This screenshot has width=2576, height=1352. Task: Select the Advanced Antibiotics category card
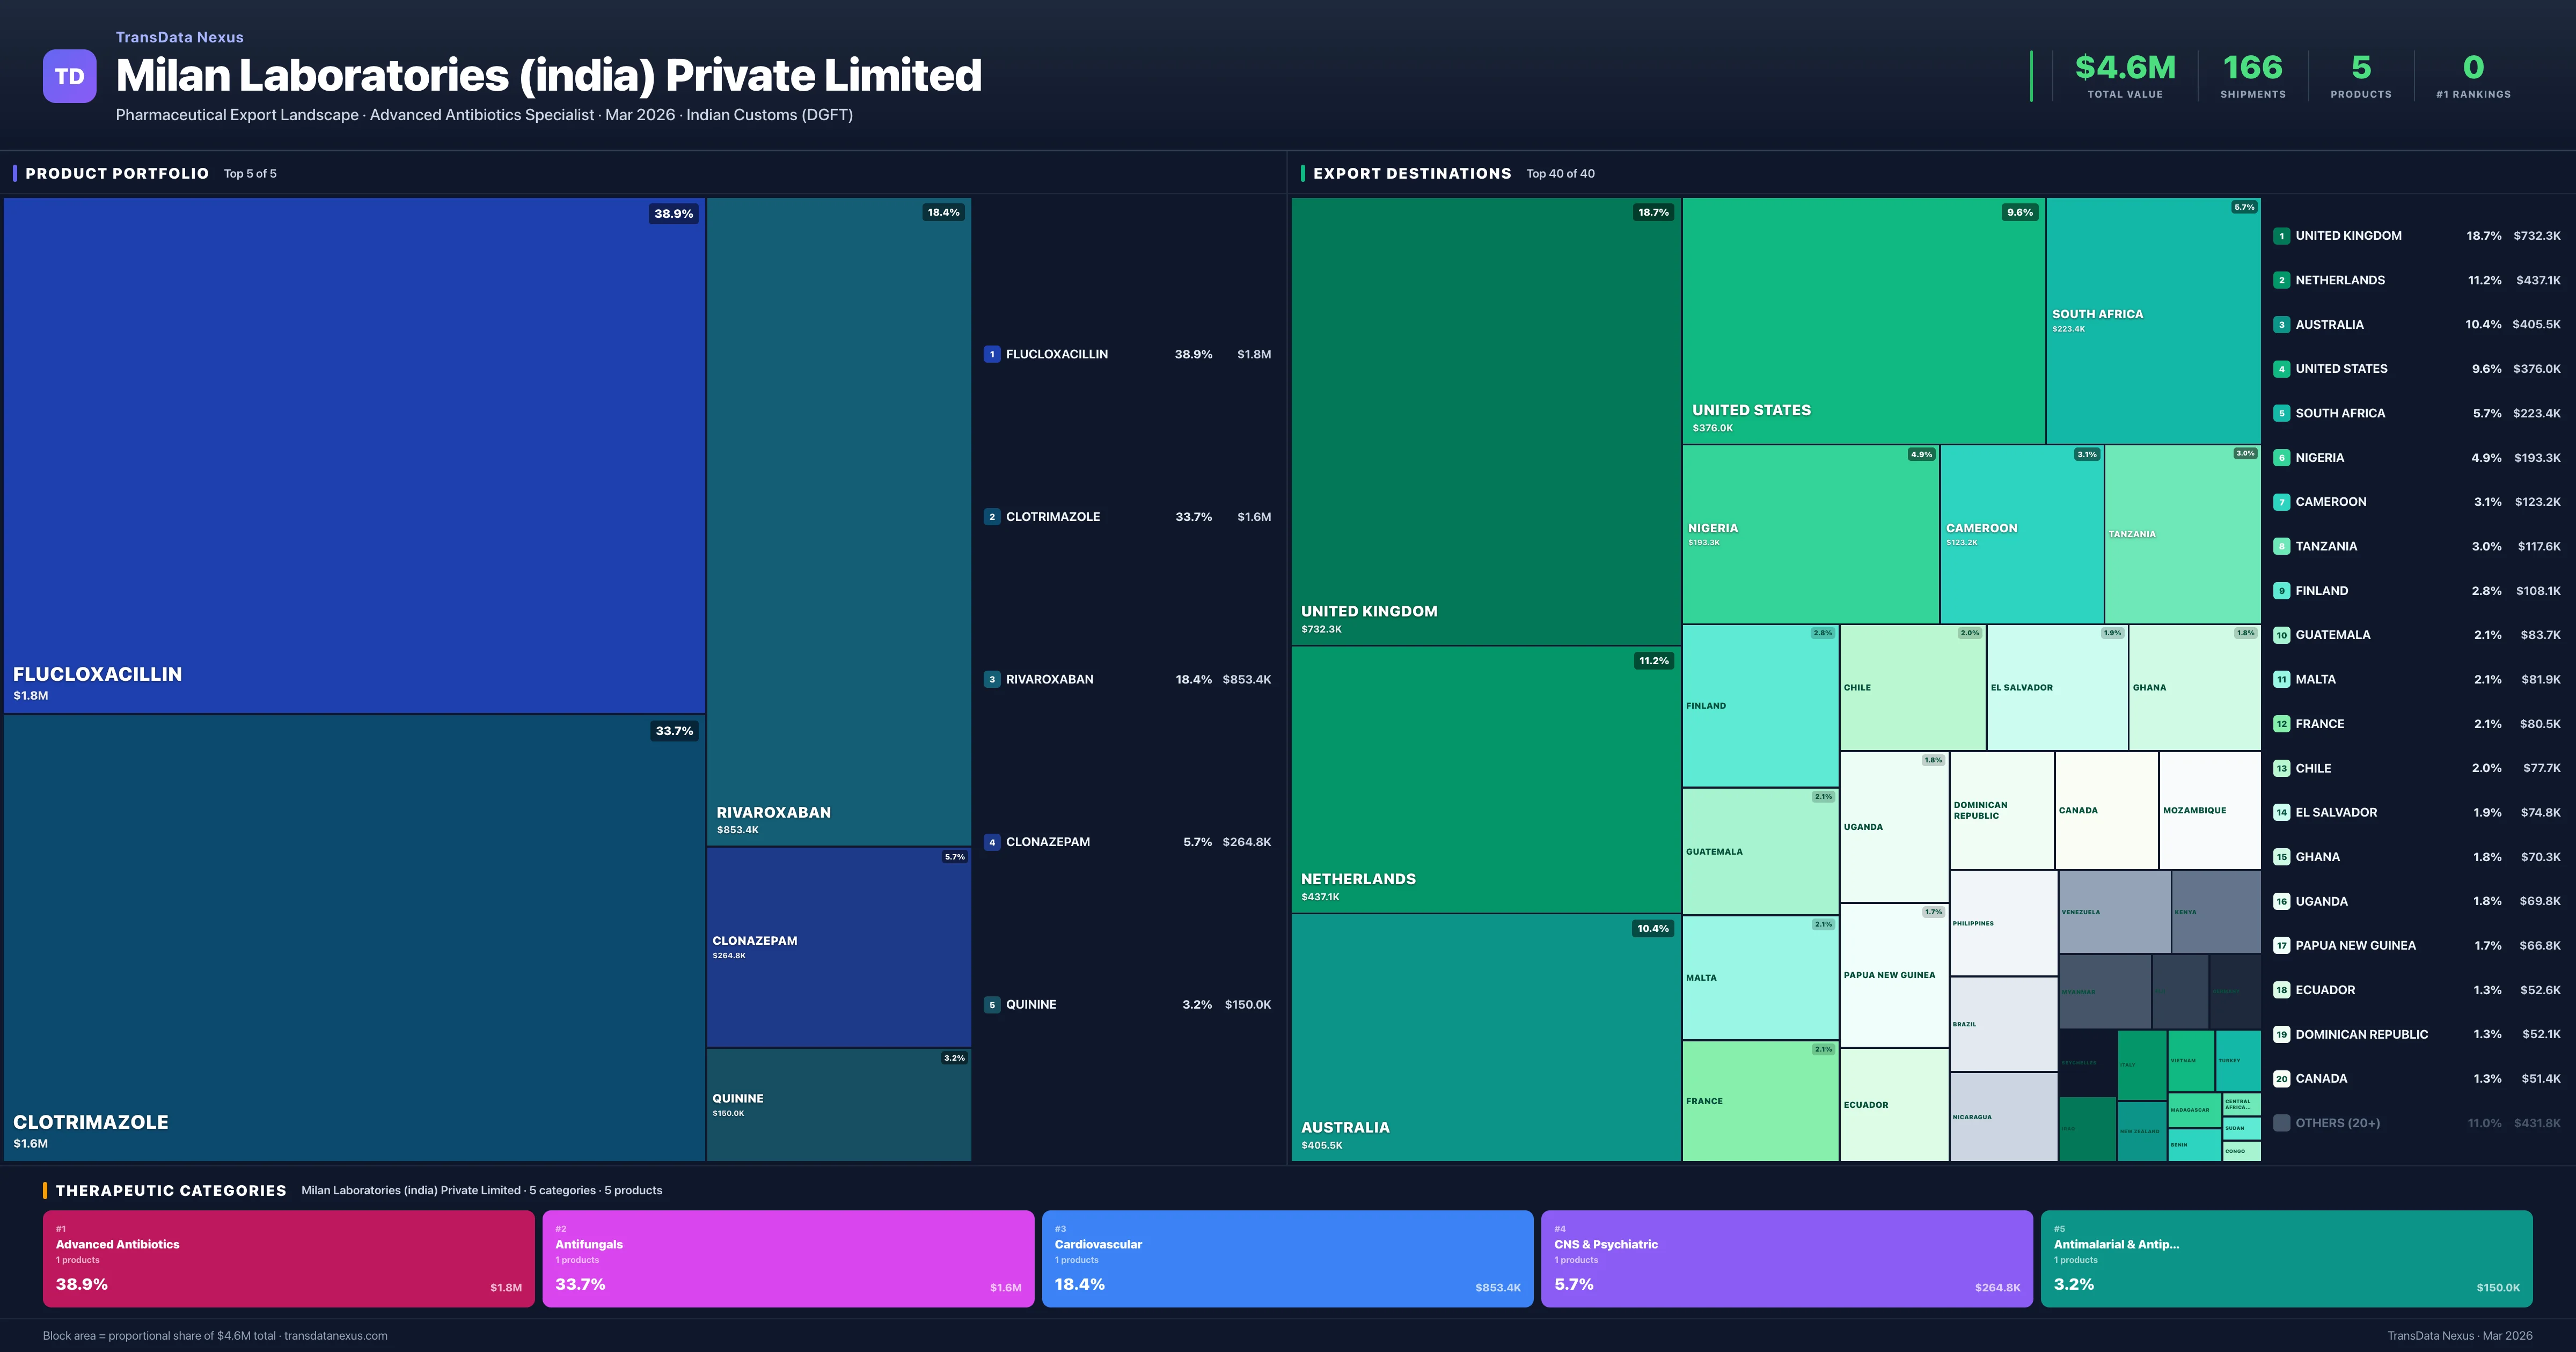(x=288, y=1258)
